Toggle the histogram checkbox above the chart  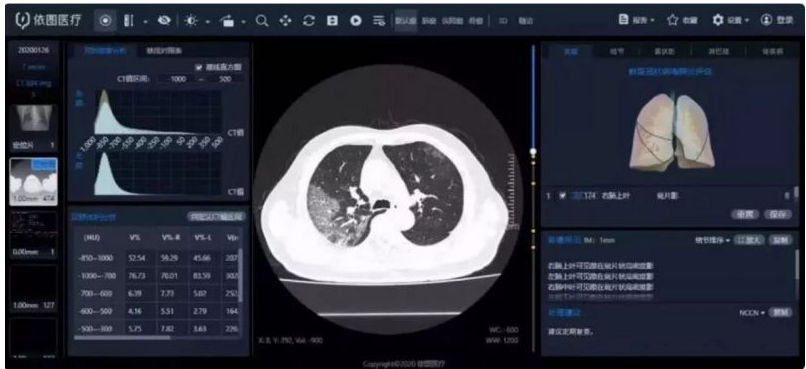(x=198, y=67)
